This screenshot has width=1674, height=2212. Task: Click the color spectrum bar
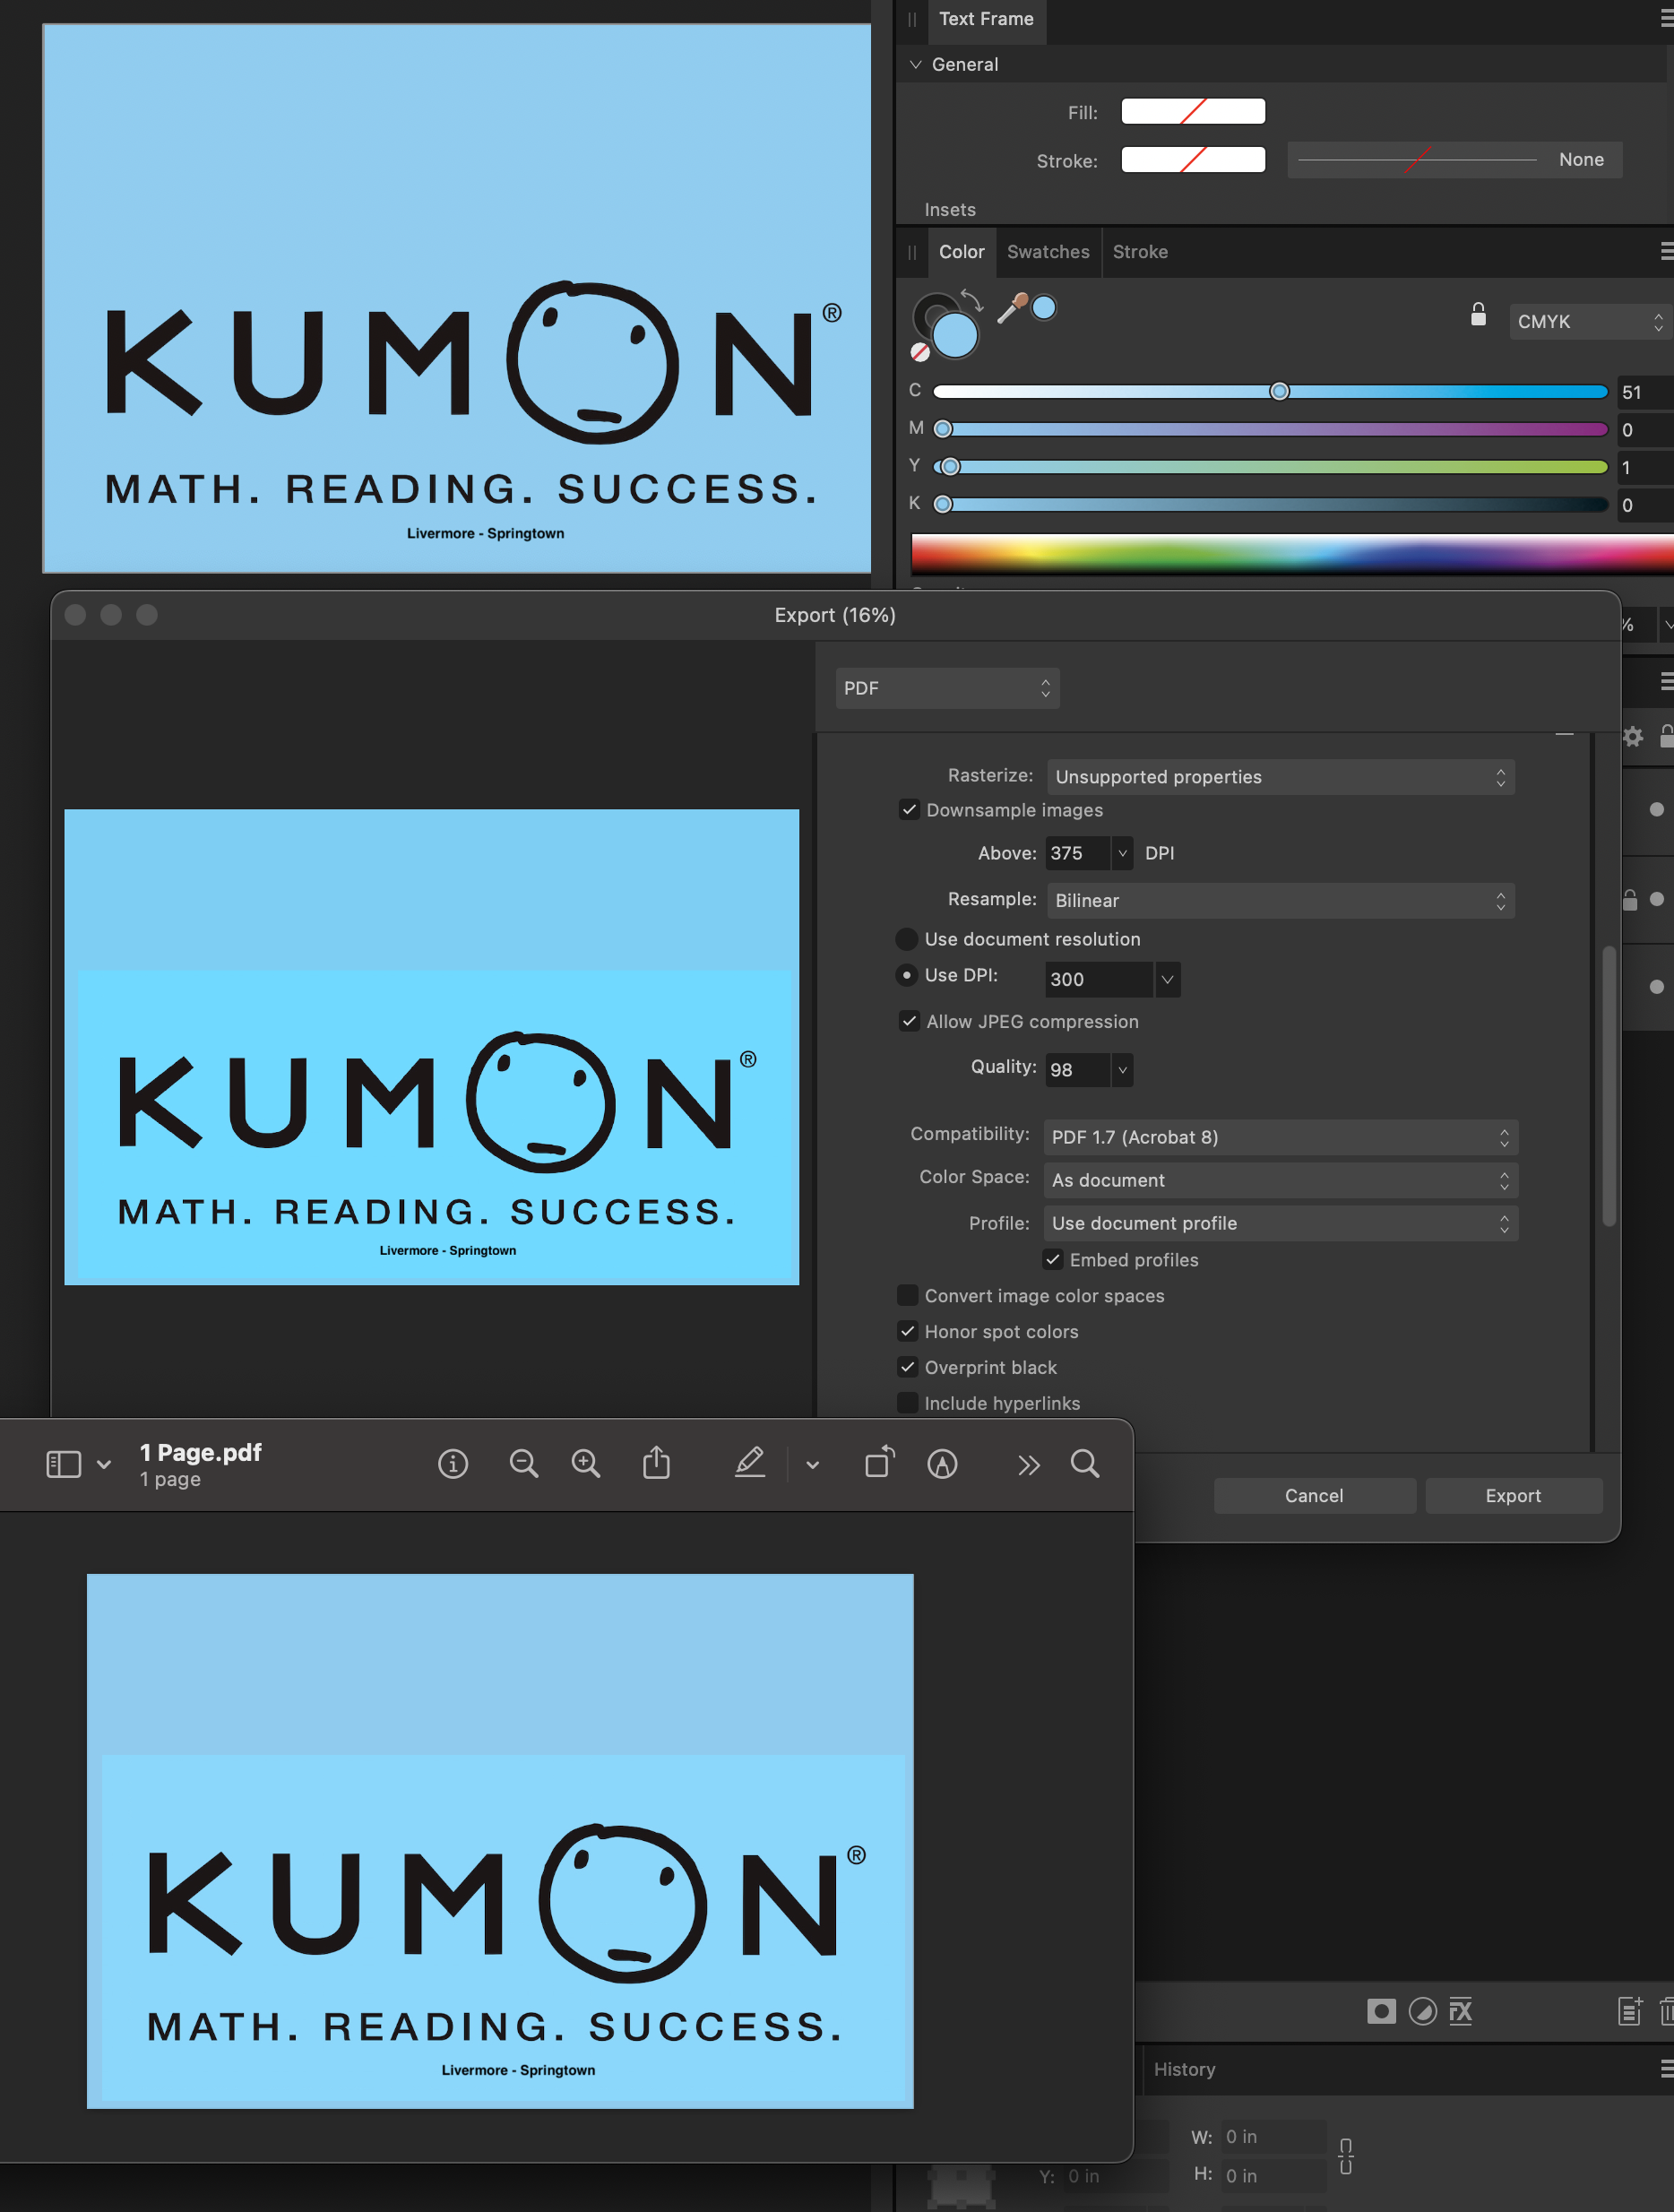(x=1292, y=553)
